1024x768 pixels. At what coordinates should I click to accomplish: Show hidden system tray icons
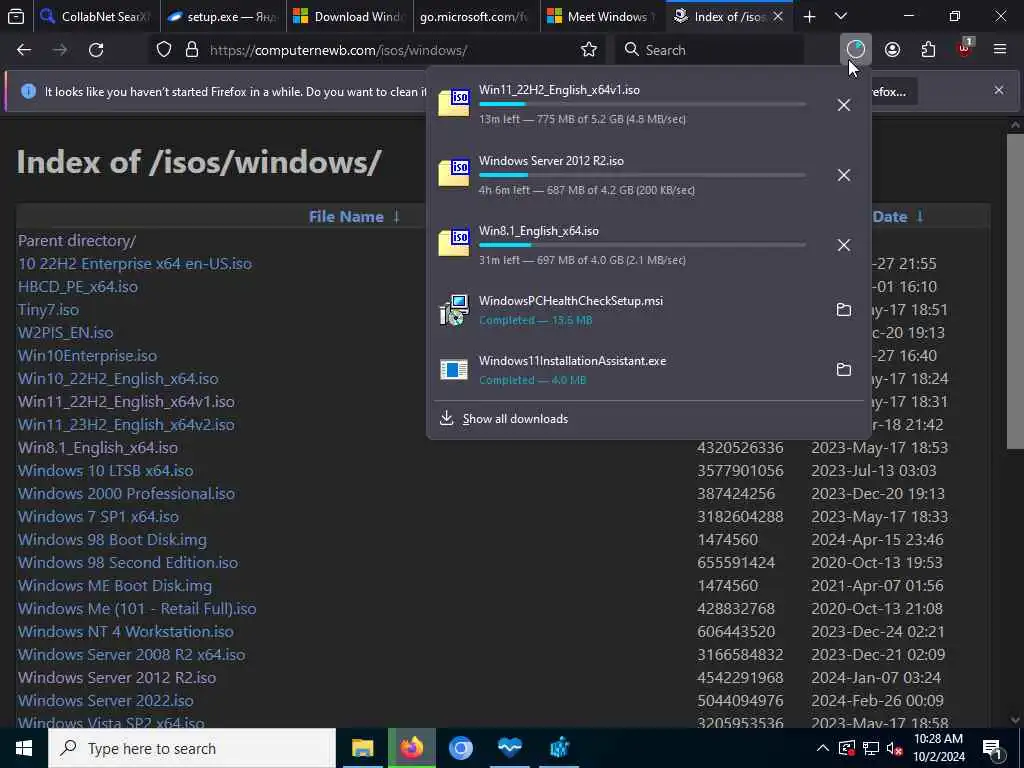pyautogui.click(x=823, y=748)
